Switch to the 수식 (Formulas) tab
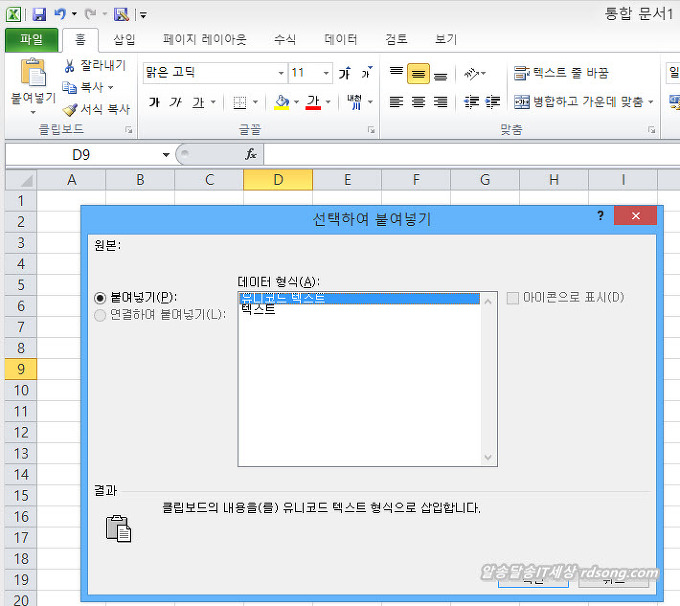The height and width of the screenshot is (606, 680). point(284,40)
